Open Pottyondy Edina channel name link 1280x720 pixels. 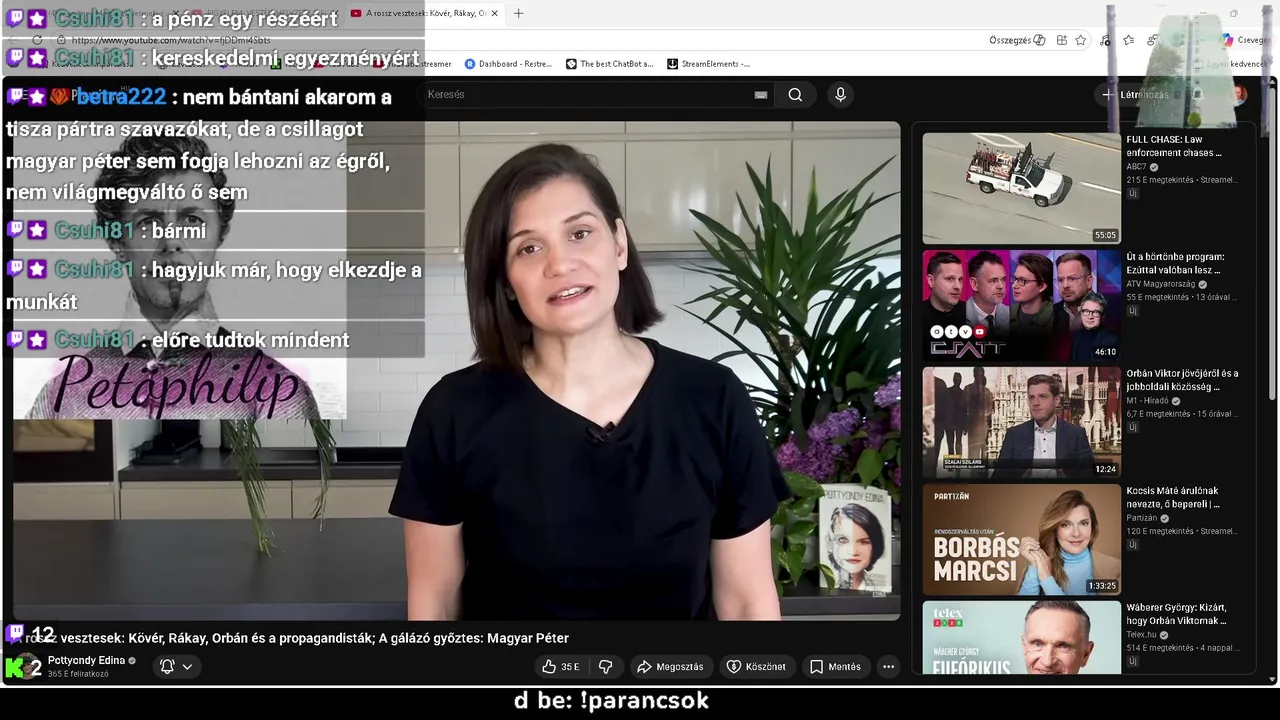point(86,661)
